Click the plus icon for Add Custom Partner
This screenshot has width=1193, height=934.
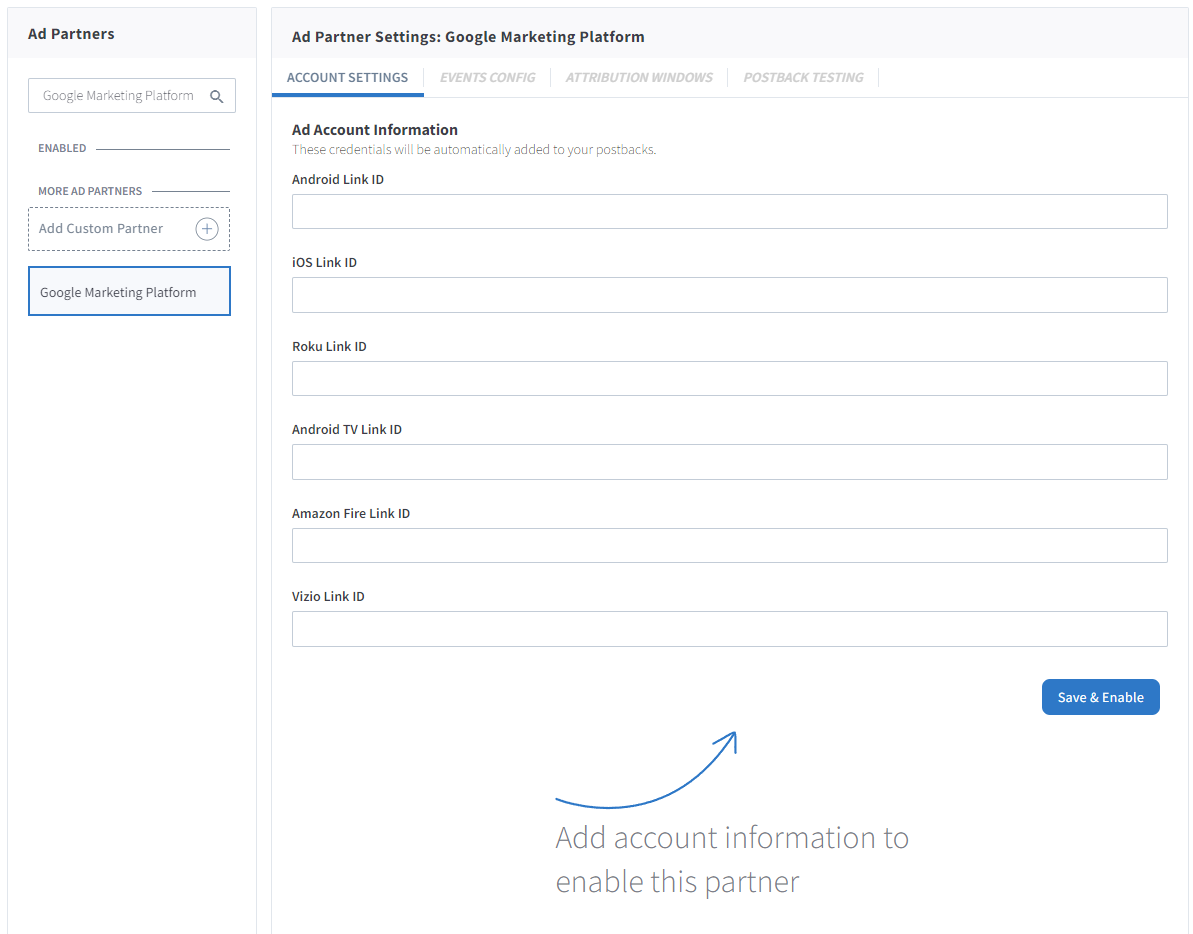tap(207, 229)
